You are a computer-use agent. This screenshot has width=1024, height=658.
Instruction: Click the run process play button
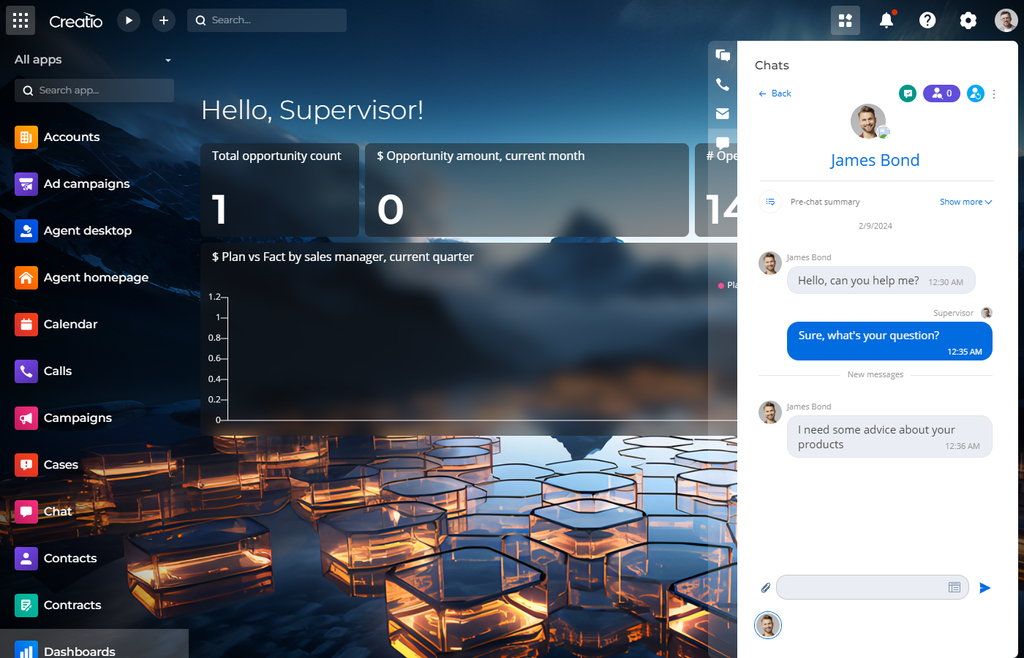tap(129, 20)
